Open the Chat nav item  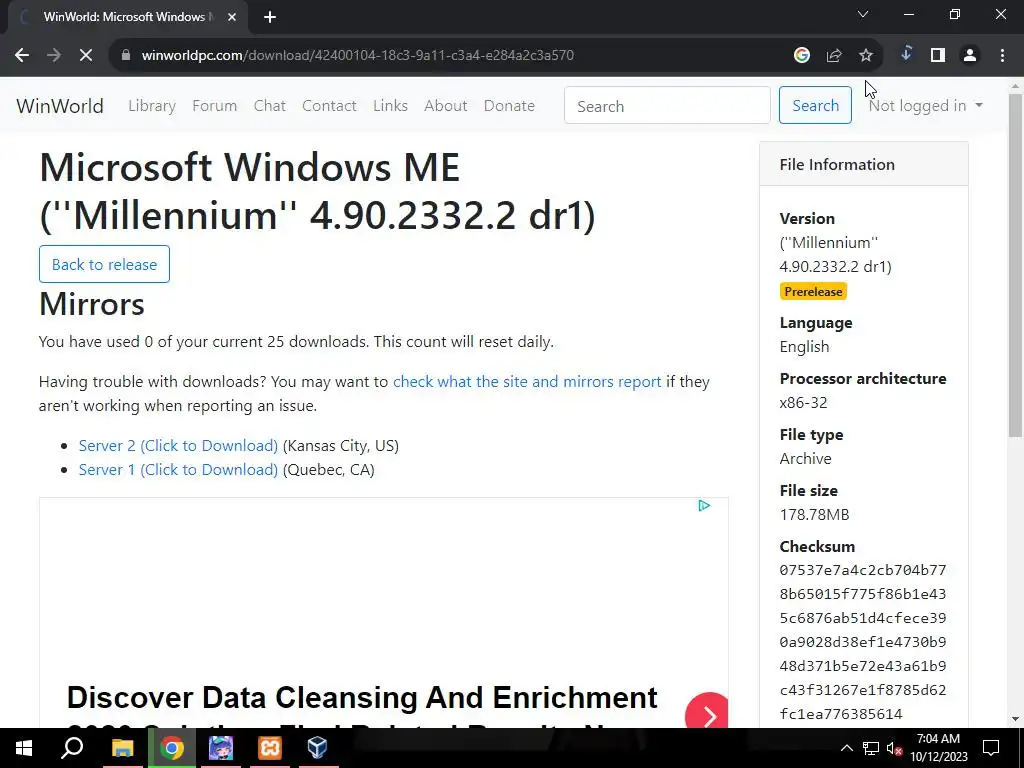tap(270, 106)
